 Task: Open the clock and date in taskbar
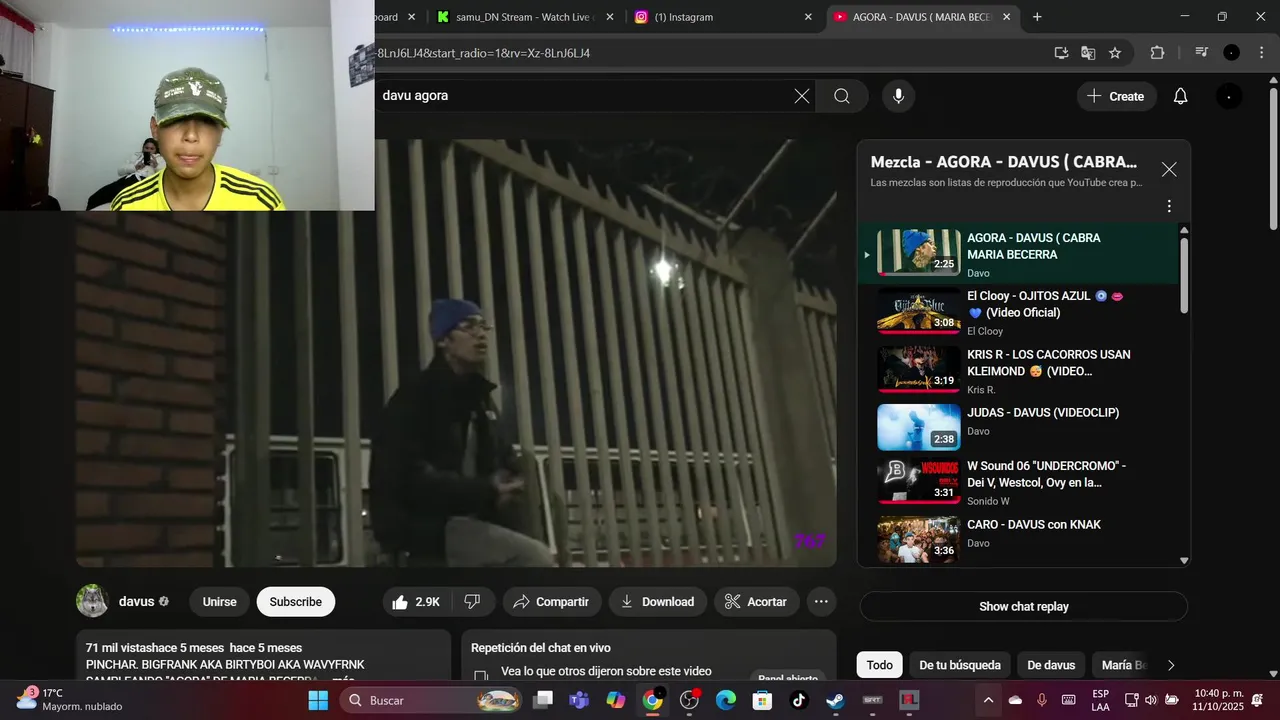1216,700
